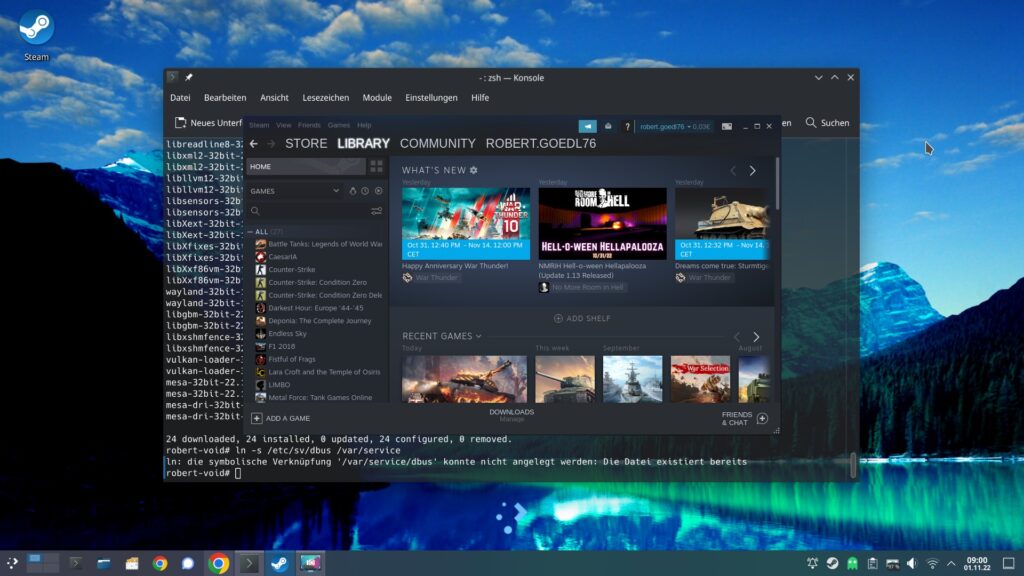The width and height of the screenshot is (1024, 576).
Task: Collapse the ALL games list
Action: (x=250, y=232)
